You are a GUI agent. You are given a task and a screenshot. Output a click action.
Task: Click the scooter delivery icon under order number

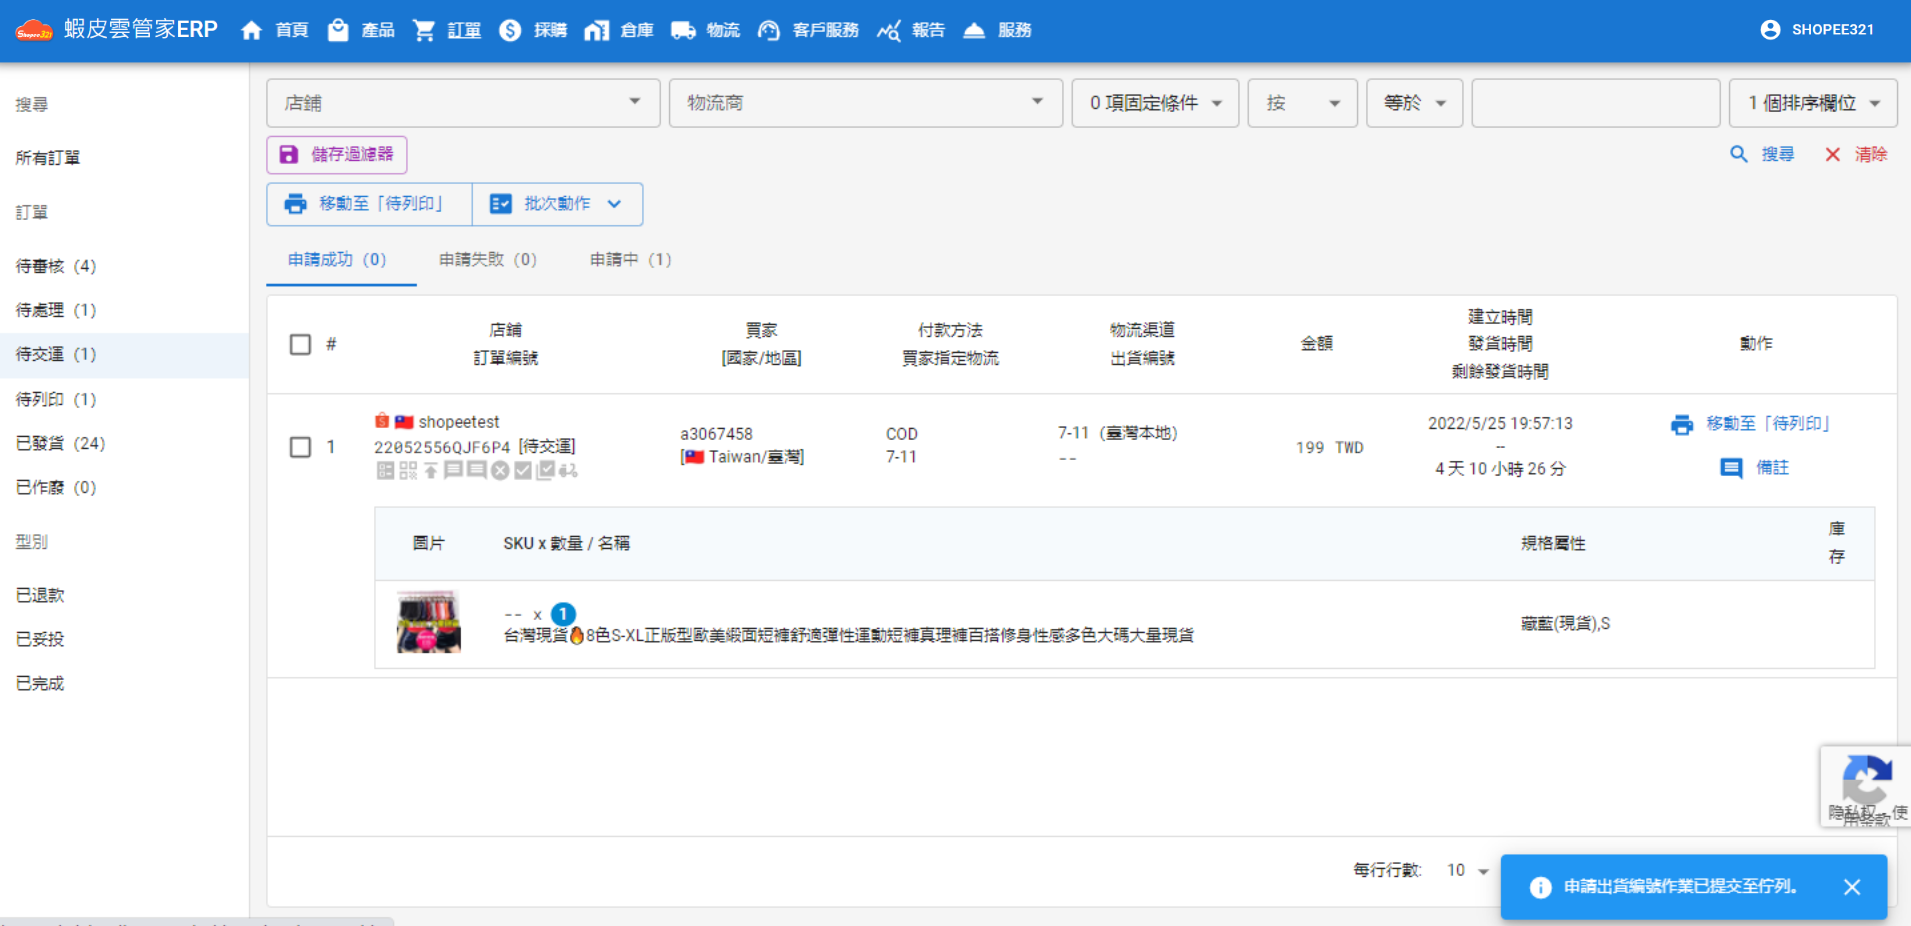[568, 471]
